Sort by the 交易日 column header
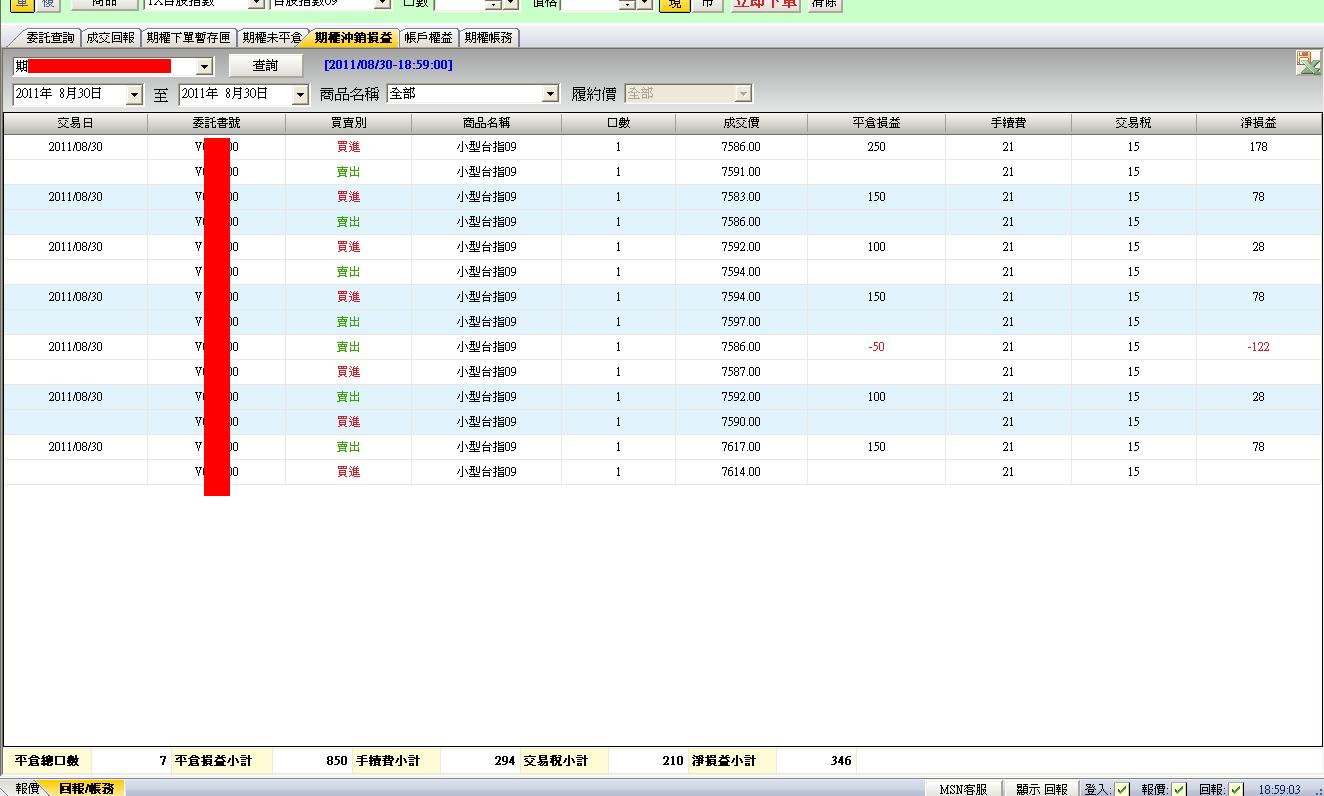The width and height of the screenshot is (1324, 796). (76, 123)
